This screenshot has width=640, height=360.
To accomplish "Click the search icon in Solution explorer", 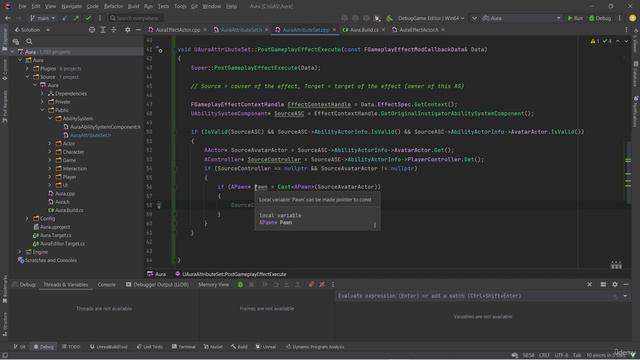I will point(29,41).
